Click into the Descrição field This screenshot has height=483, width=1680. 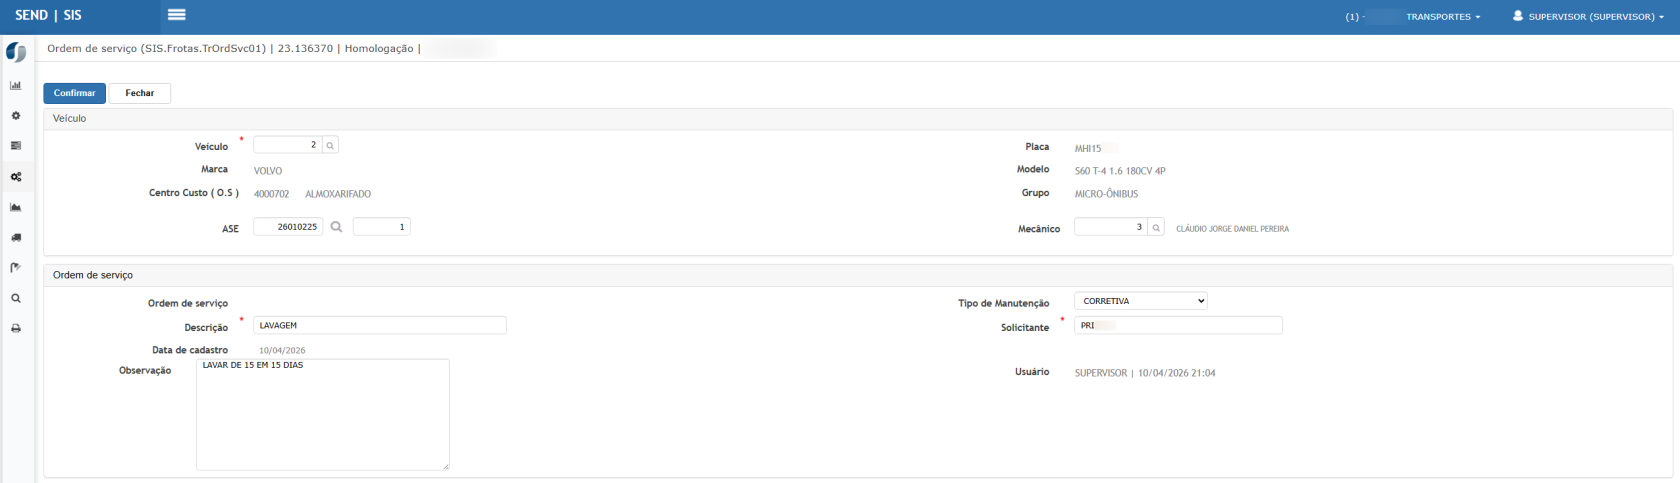coord(379,325)
